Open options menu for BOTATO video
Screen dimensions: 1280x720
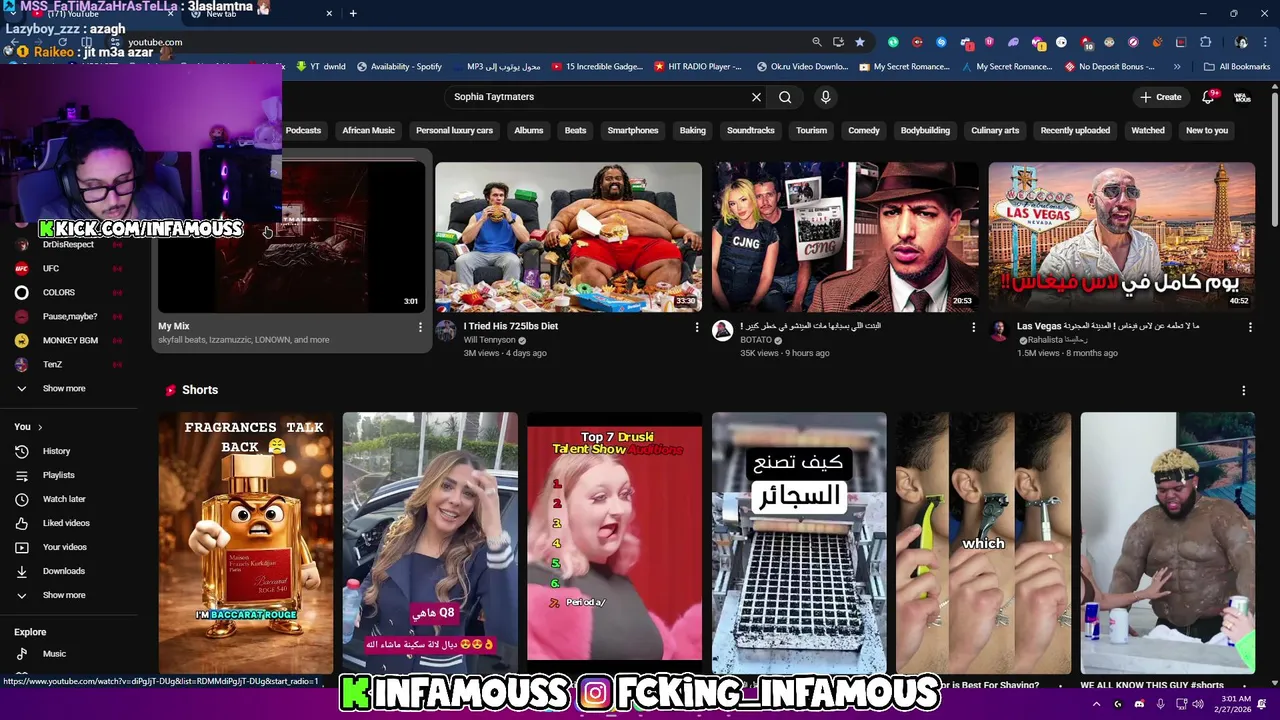pyautogui.click(x=973, y=327)
